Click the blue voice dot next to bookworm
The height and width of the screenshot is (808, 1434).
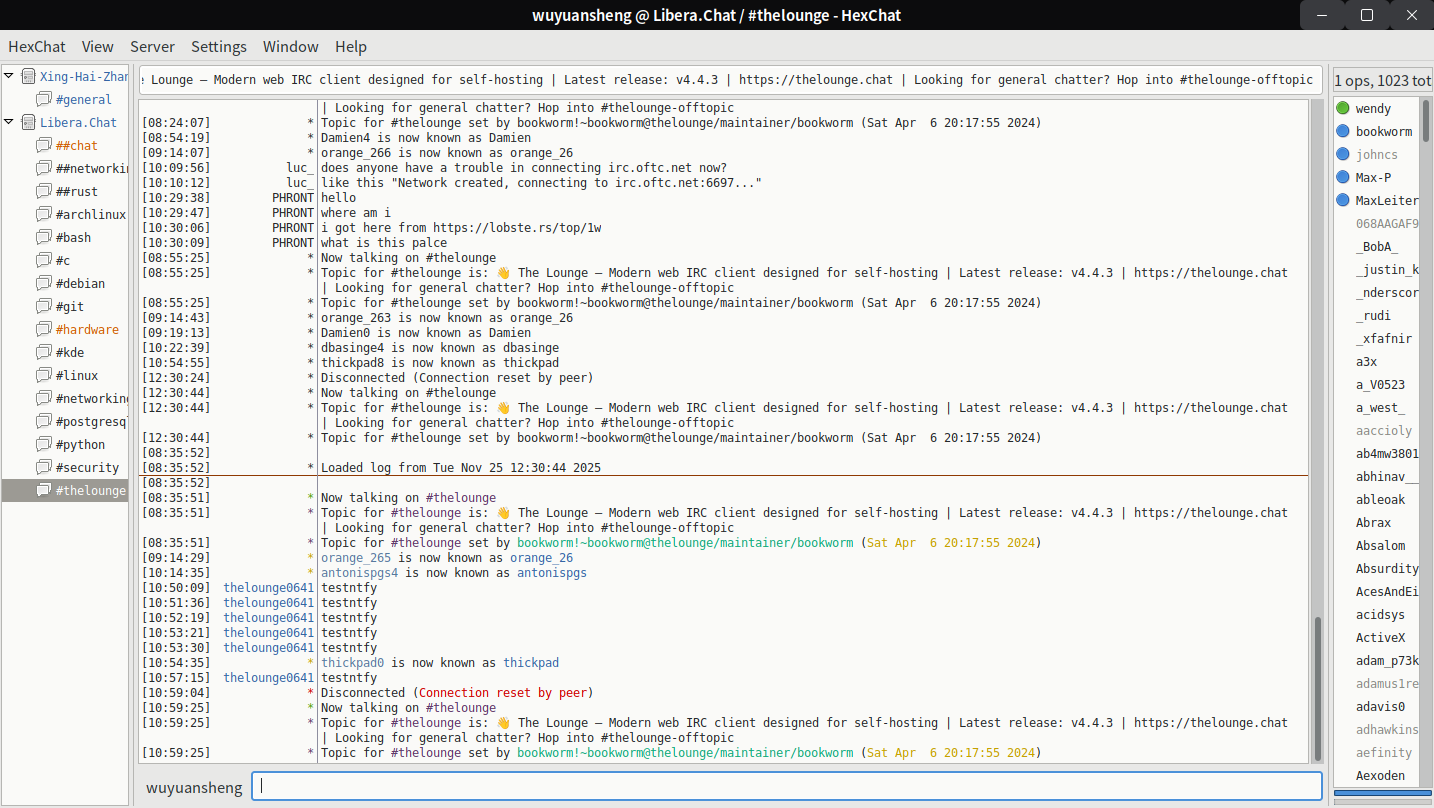pyautogui.click(x=1343, y=131)
